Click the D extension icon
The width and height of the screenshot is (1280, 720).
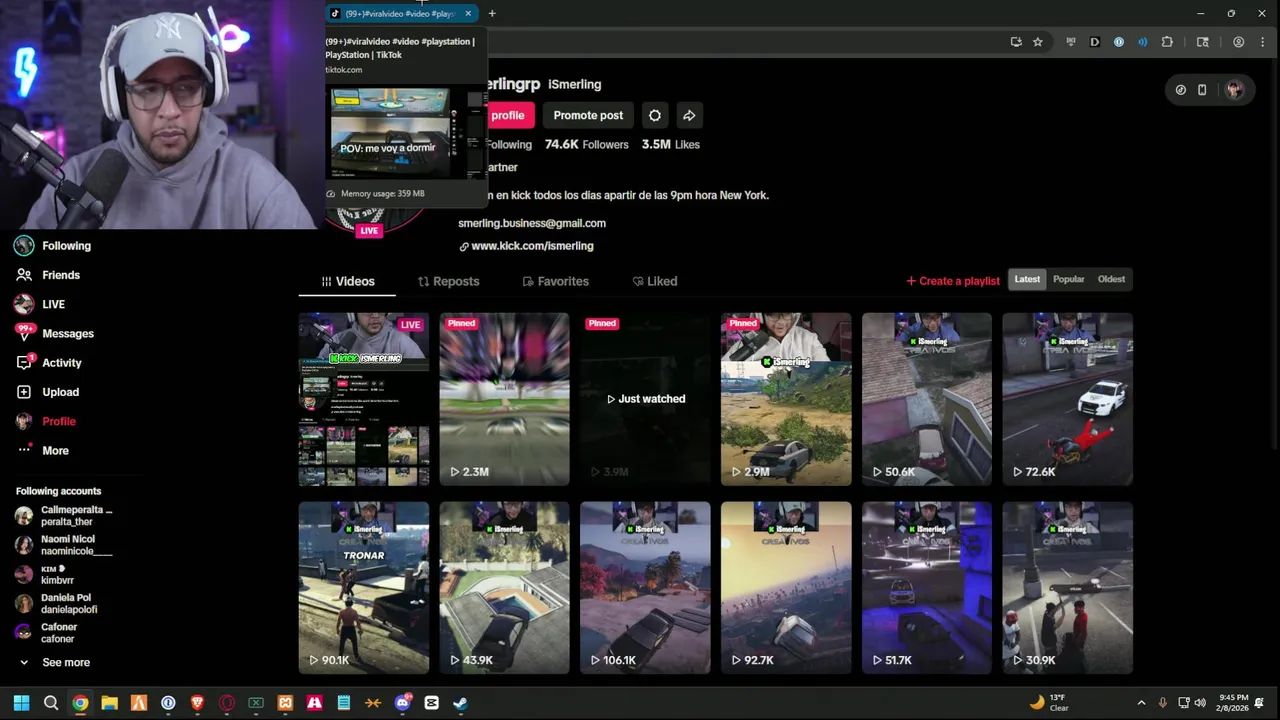[x=1095, y=42]
